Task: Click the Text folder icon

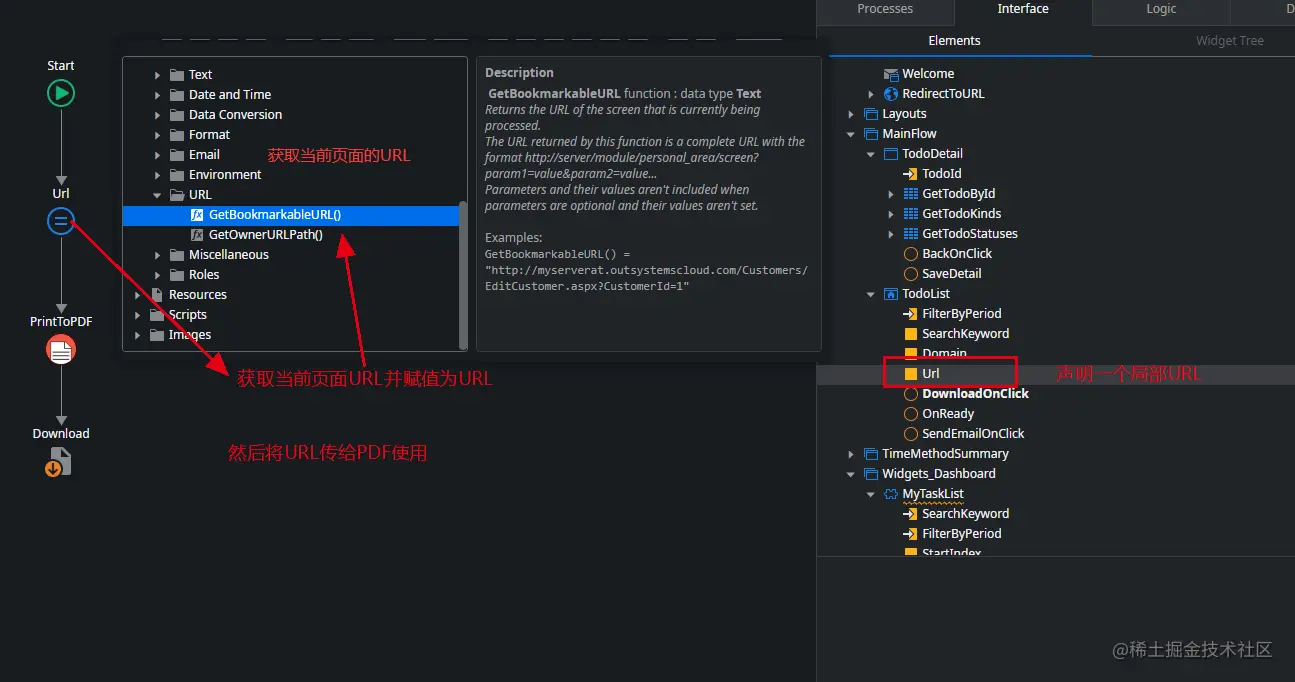Action: pyautogui.click(x=177, y=75)
